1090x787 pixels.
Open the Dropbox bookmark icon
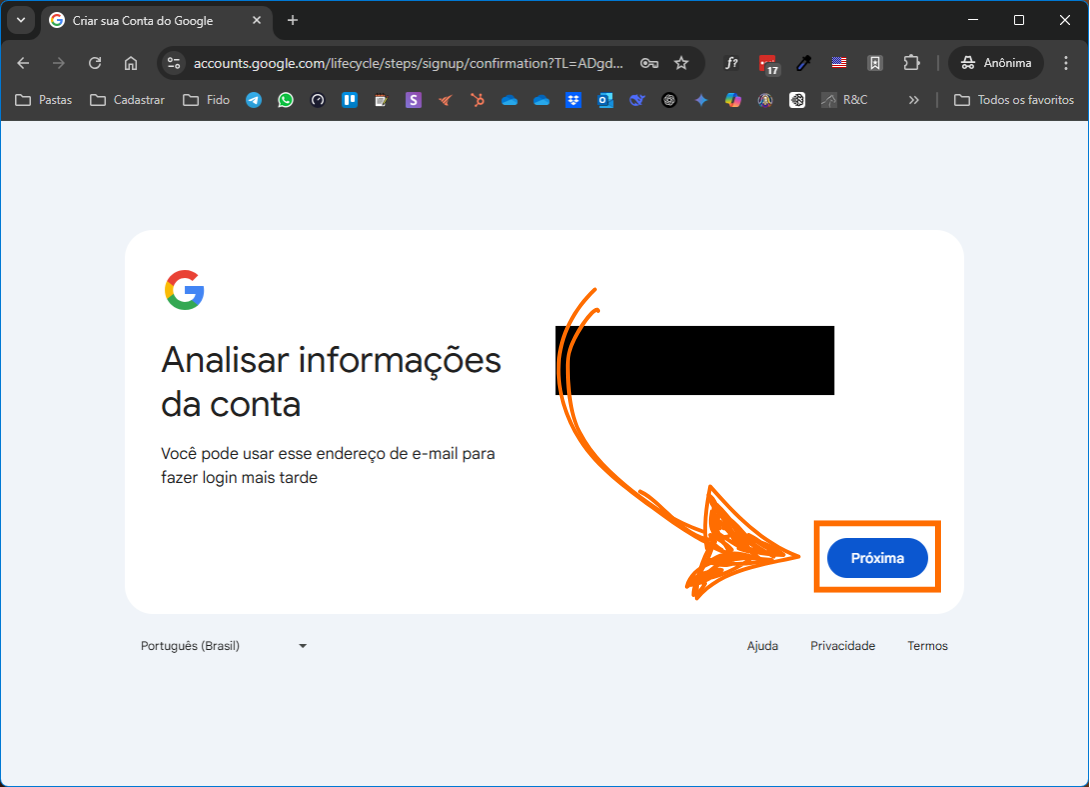(573, 100)
